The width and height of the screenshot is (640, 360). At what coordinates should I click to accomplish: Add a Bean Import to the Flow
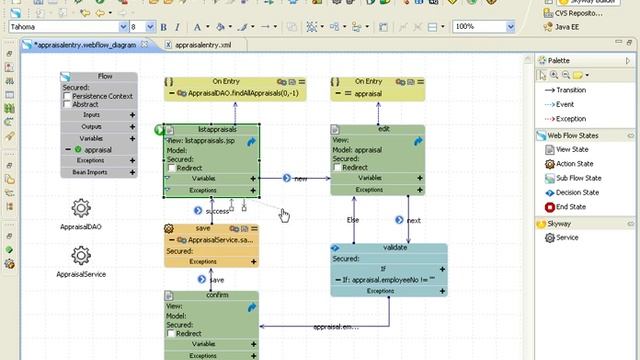(132, 173)
